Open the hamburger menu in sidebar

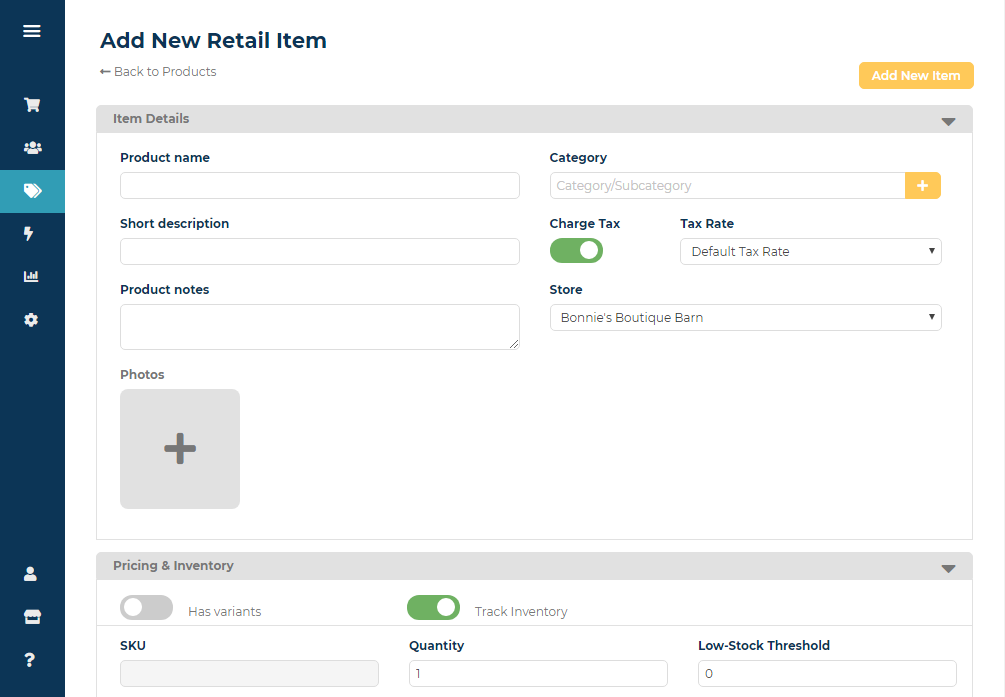click(32, 31)
